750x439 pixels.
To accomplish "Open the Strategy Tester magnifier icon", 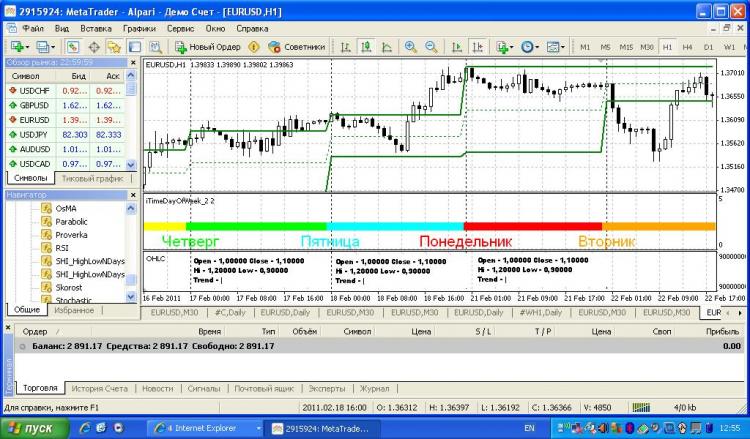I will [155, 47].
